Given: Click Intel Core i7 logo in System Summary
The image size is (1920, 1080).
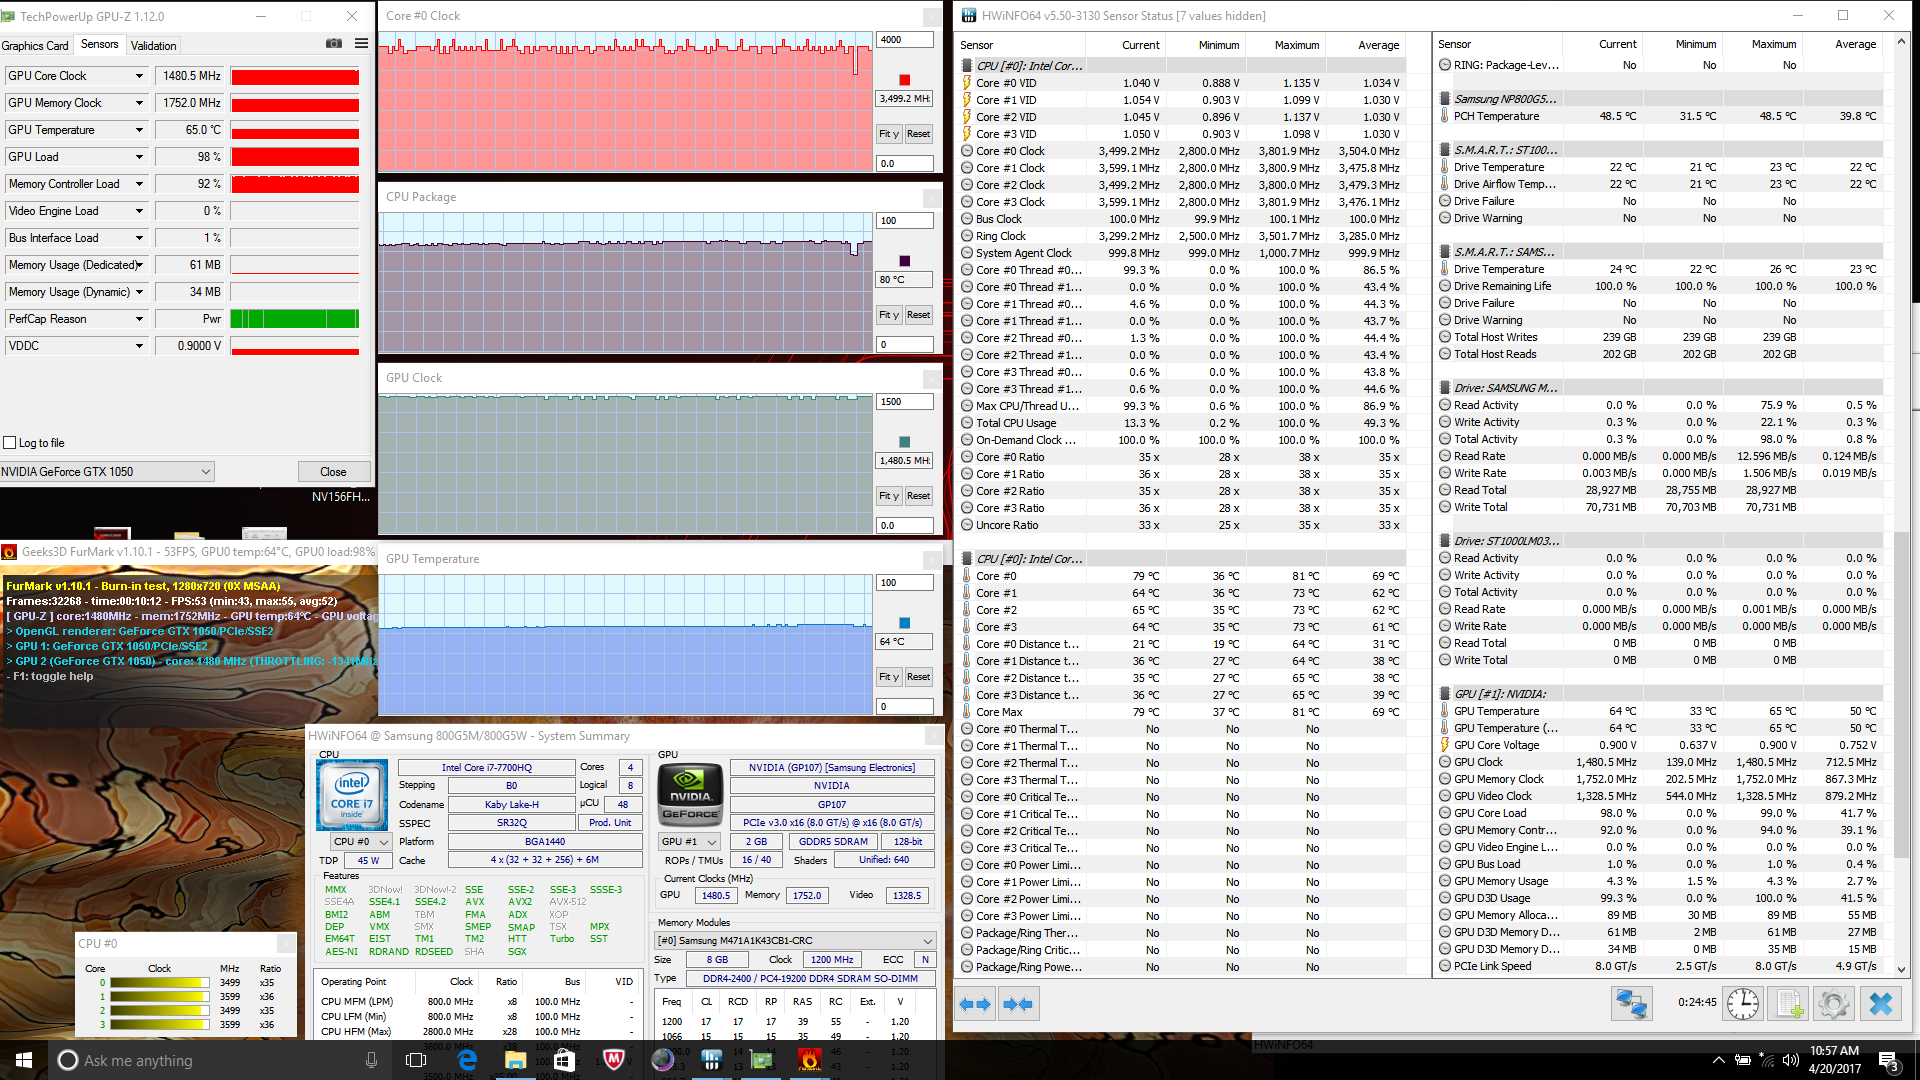Looking at the screenshot, I should tap(352, 795).
